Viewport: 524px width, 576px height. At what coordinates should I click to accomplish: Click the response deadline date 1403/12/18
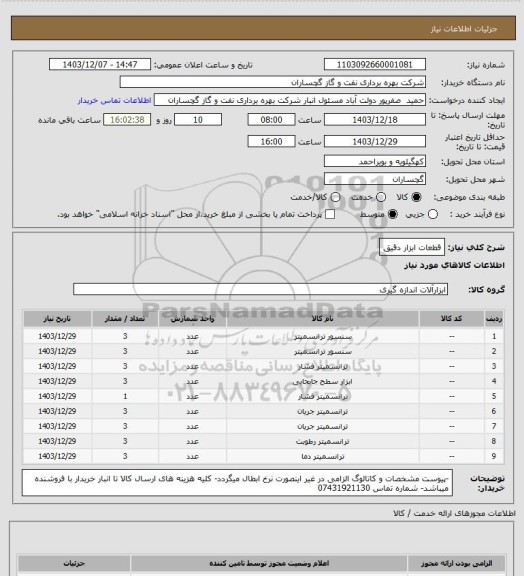tap(375, 119)
